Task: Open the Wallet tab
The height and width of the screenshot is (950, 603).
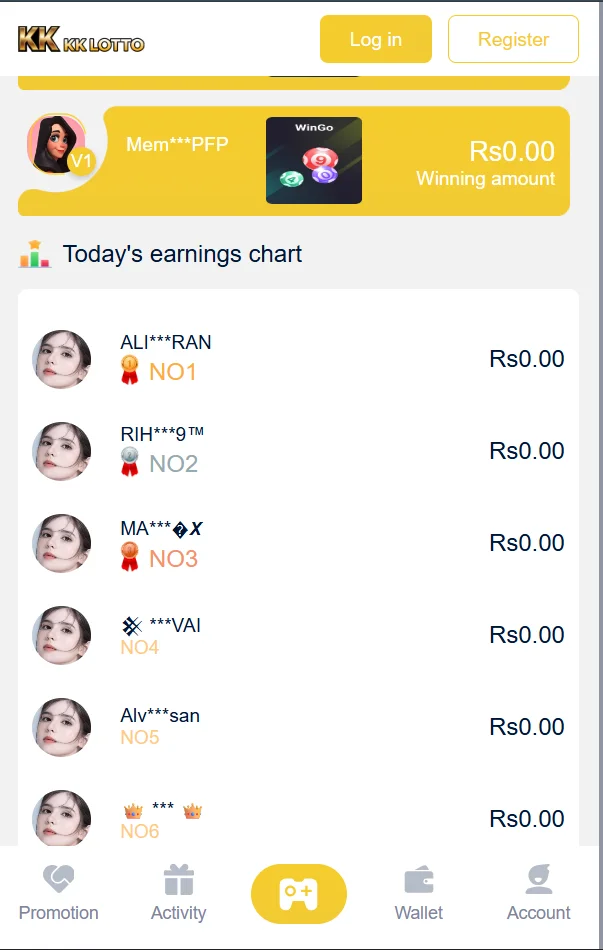Action: click(419, 894)
